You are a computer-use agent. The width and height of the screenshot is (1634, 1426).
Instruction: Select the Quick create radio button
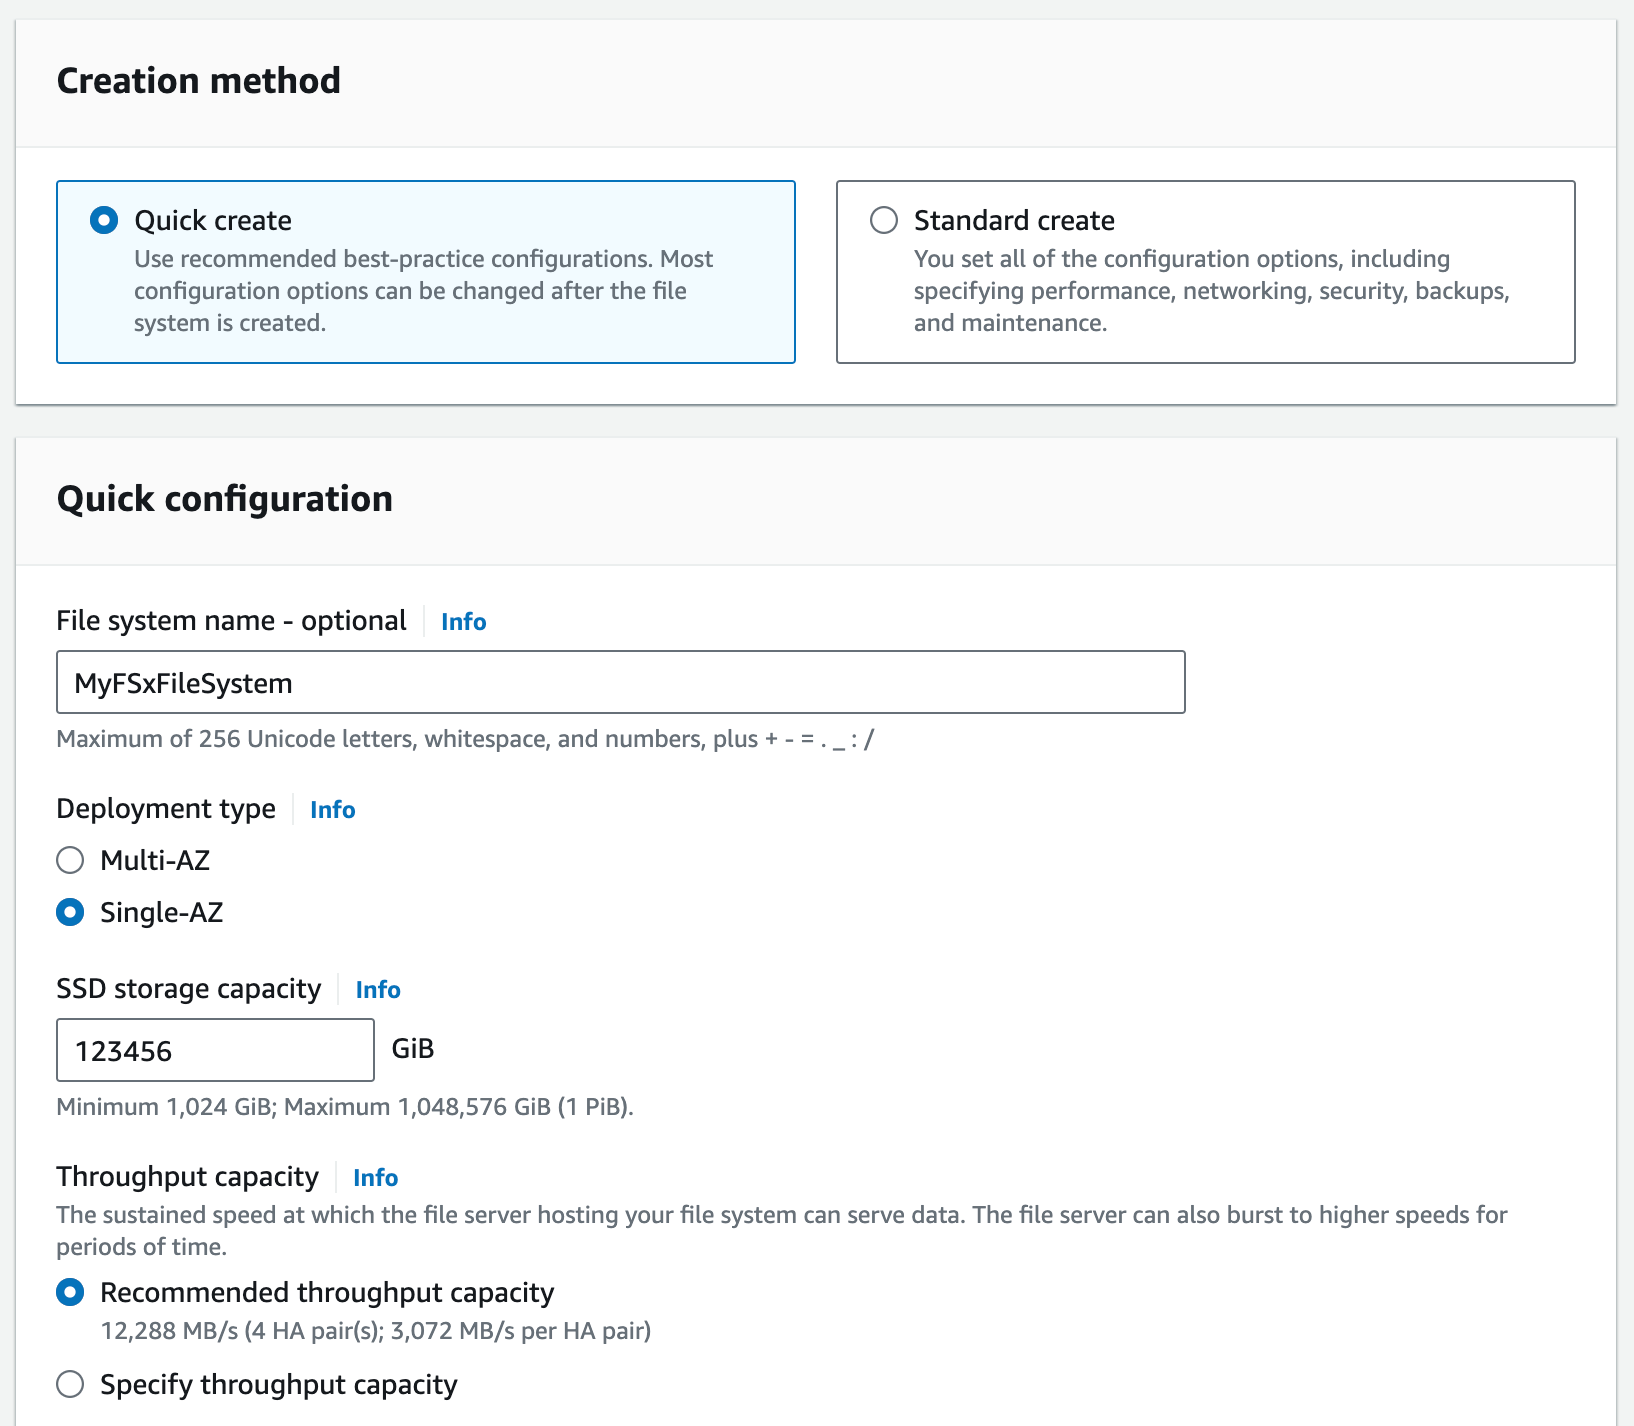[104, 220]
